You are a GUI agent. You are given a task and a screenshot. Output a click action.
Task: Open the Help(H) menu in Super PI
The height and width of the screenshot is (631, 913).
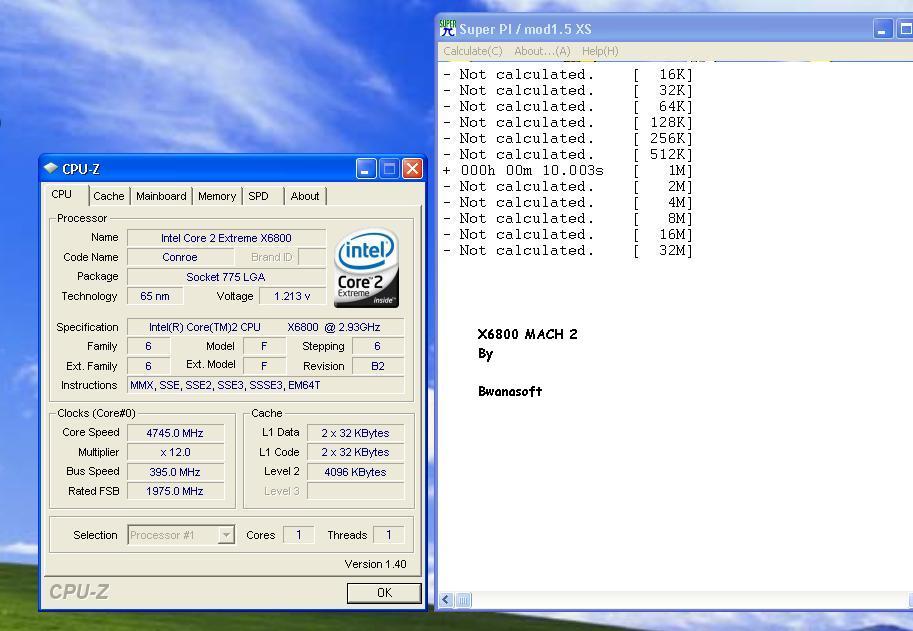[600, 51]
